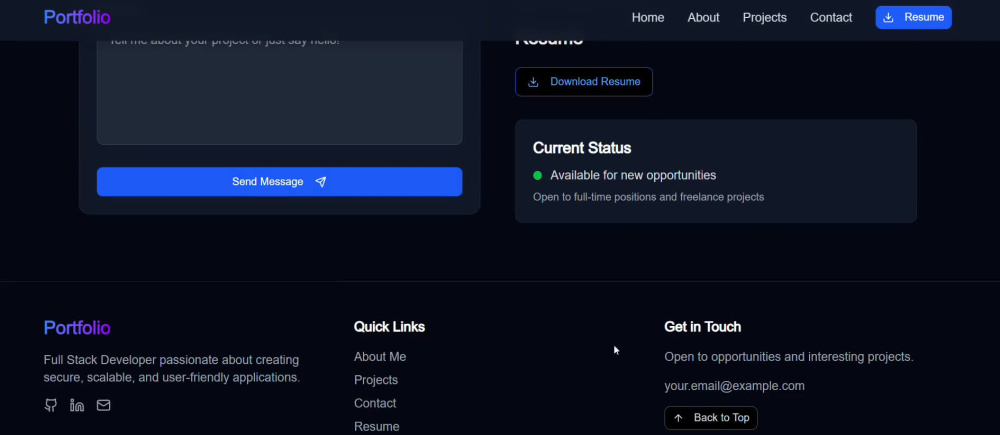Click the Full Stack Developer description text
Viewport: 1000px width, 435px height.
pos(172,369)
